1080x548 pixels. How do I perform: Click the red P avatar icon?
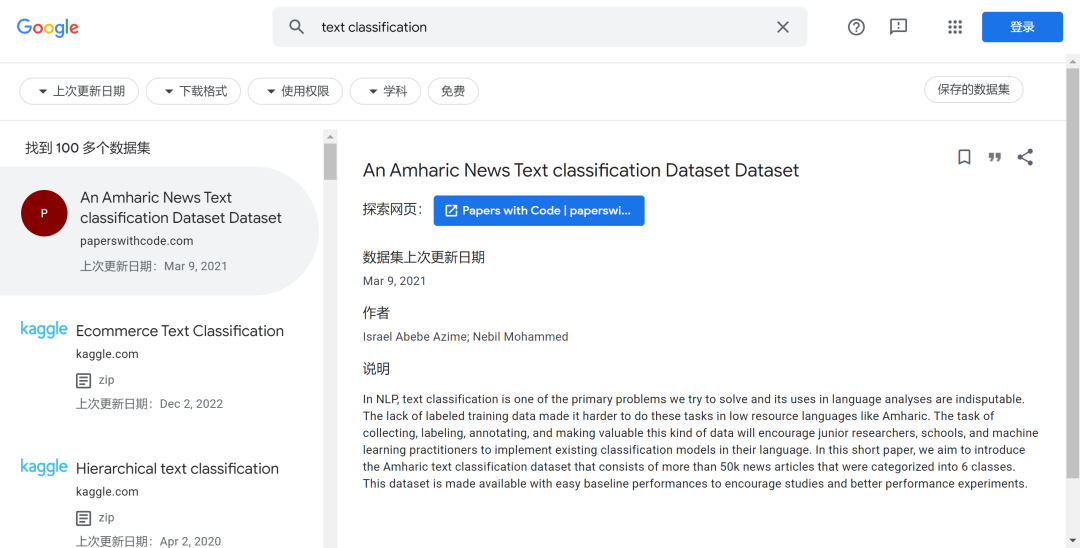point(44,213)
